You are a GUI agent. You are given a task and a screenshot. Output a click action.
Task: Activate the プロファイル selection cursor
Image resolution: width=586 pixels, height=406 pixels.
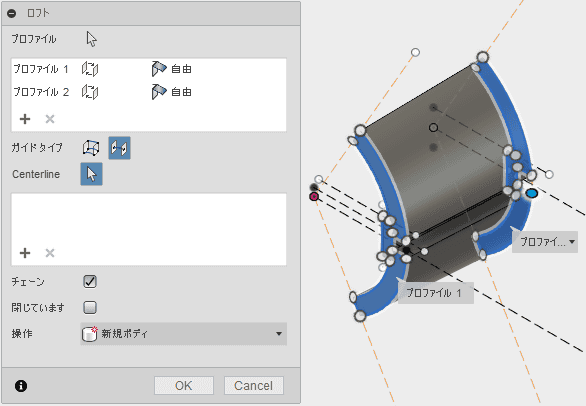(x=91, y=39)
